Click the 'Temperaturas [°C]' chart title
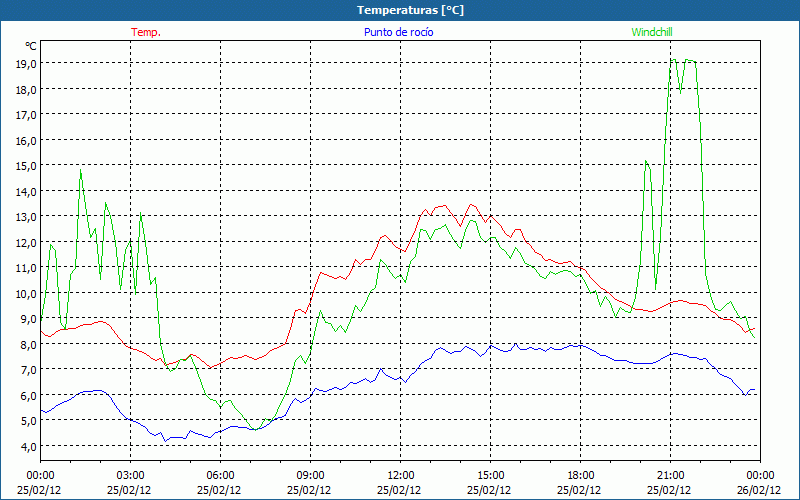The height and width of the screenshot is (500, 800). click(410, 10)
